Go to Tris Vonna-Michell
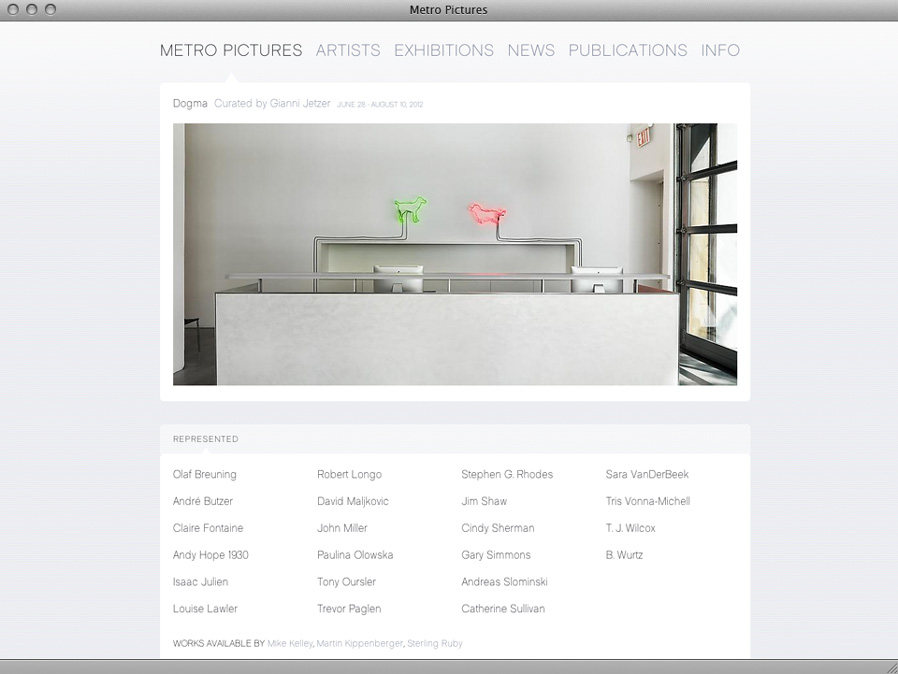Image resolution: width=898 pixels, height=674 pixels. 648,501
